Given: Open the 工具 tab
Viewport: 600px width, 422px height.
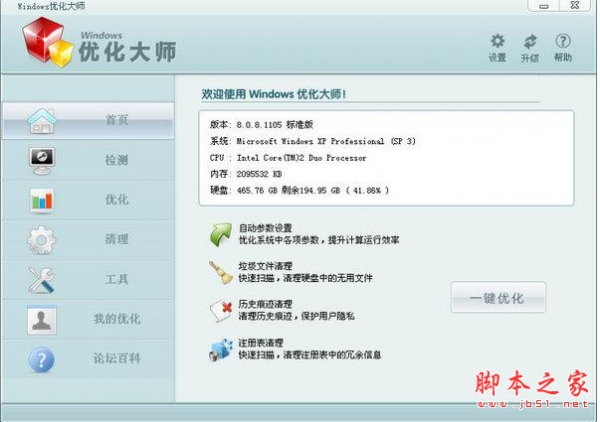Looking at the screenshot, I should coord(88,280).
